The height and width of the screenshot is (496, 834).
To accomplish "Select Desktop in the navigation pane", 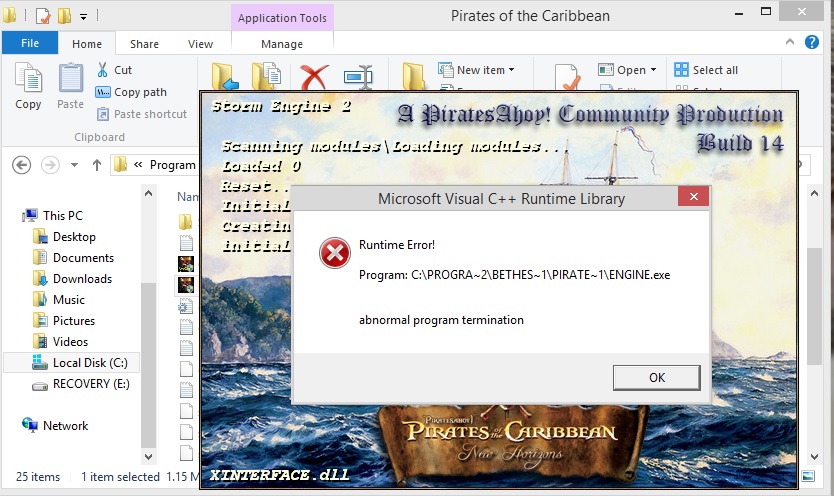I will [x=64, y=237].
